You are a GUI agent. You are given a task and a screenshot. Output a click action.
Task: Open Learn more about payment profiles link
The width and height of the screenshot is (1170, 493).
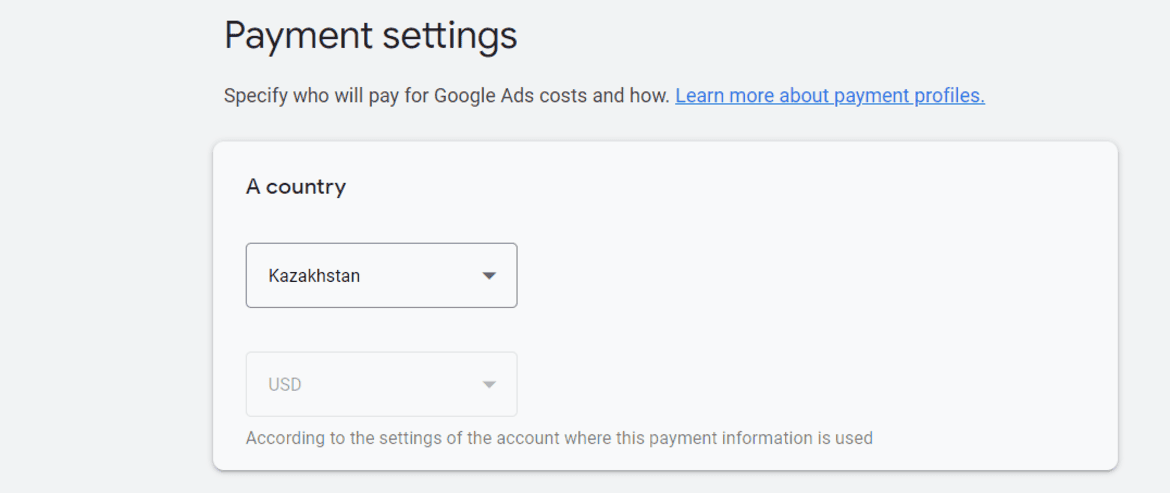tap(830, 96)
